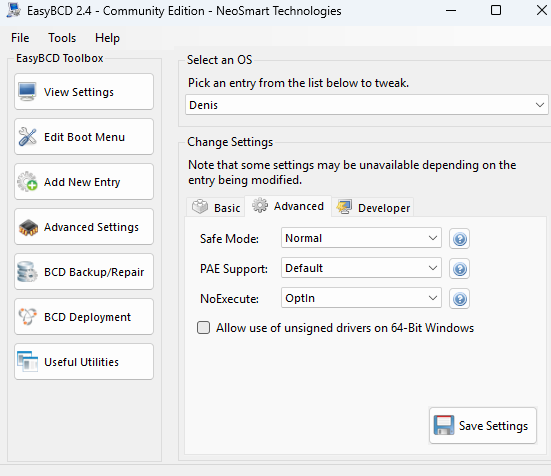Open the Edit Boot Menu label
551x476 pixels.
pyautogui.click(x=84, y=137)
